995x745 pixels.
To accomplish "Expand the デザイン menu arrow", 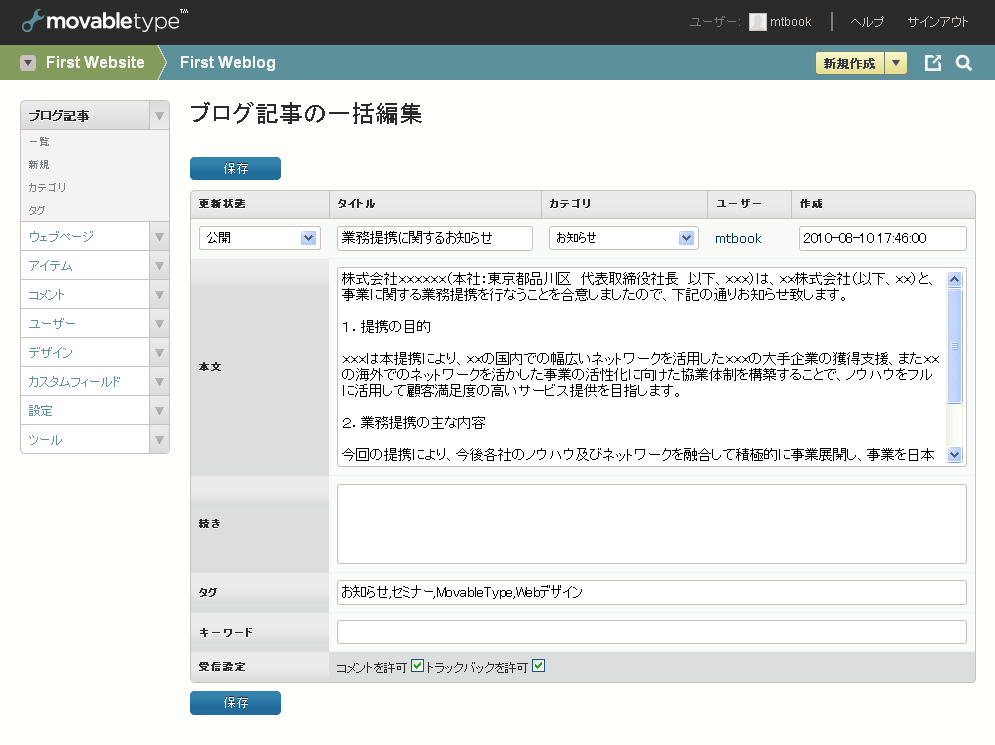I will (x=159, y=353).
